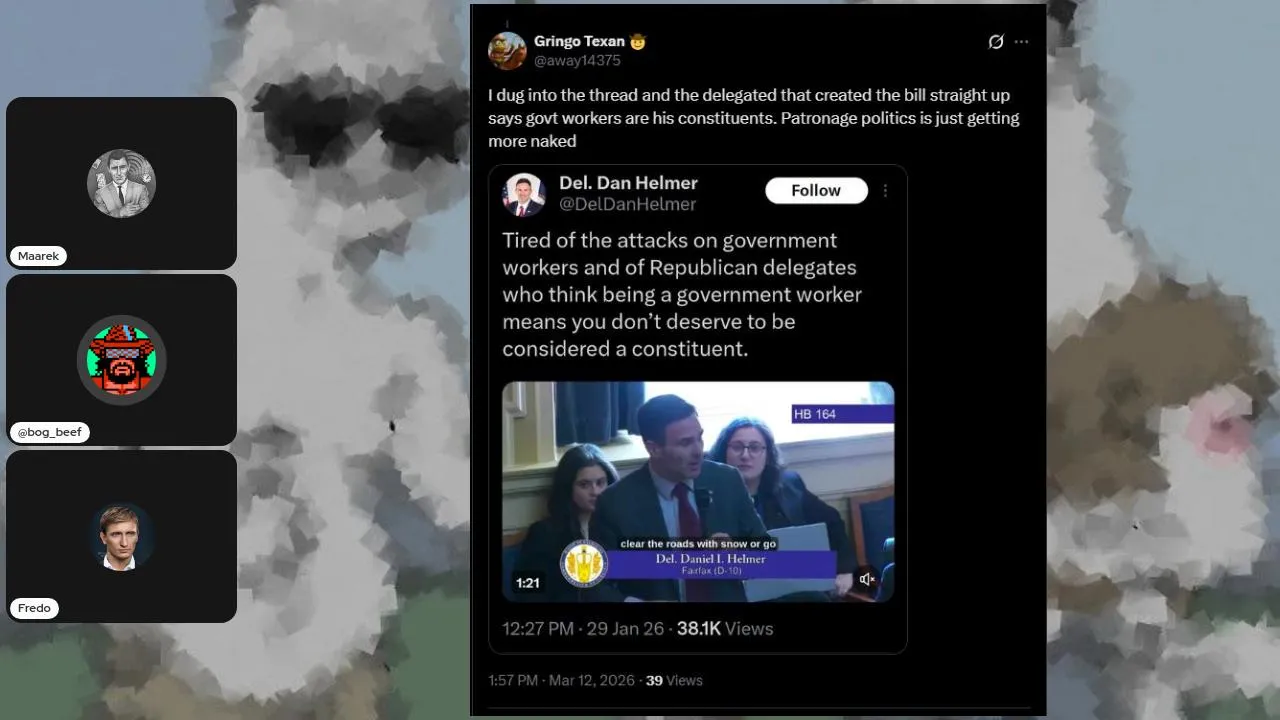1280x720 pixels.
Task: Open the three-dot more menu on Gringo Texan's post
Action: tap(1021, 42)
